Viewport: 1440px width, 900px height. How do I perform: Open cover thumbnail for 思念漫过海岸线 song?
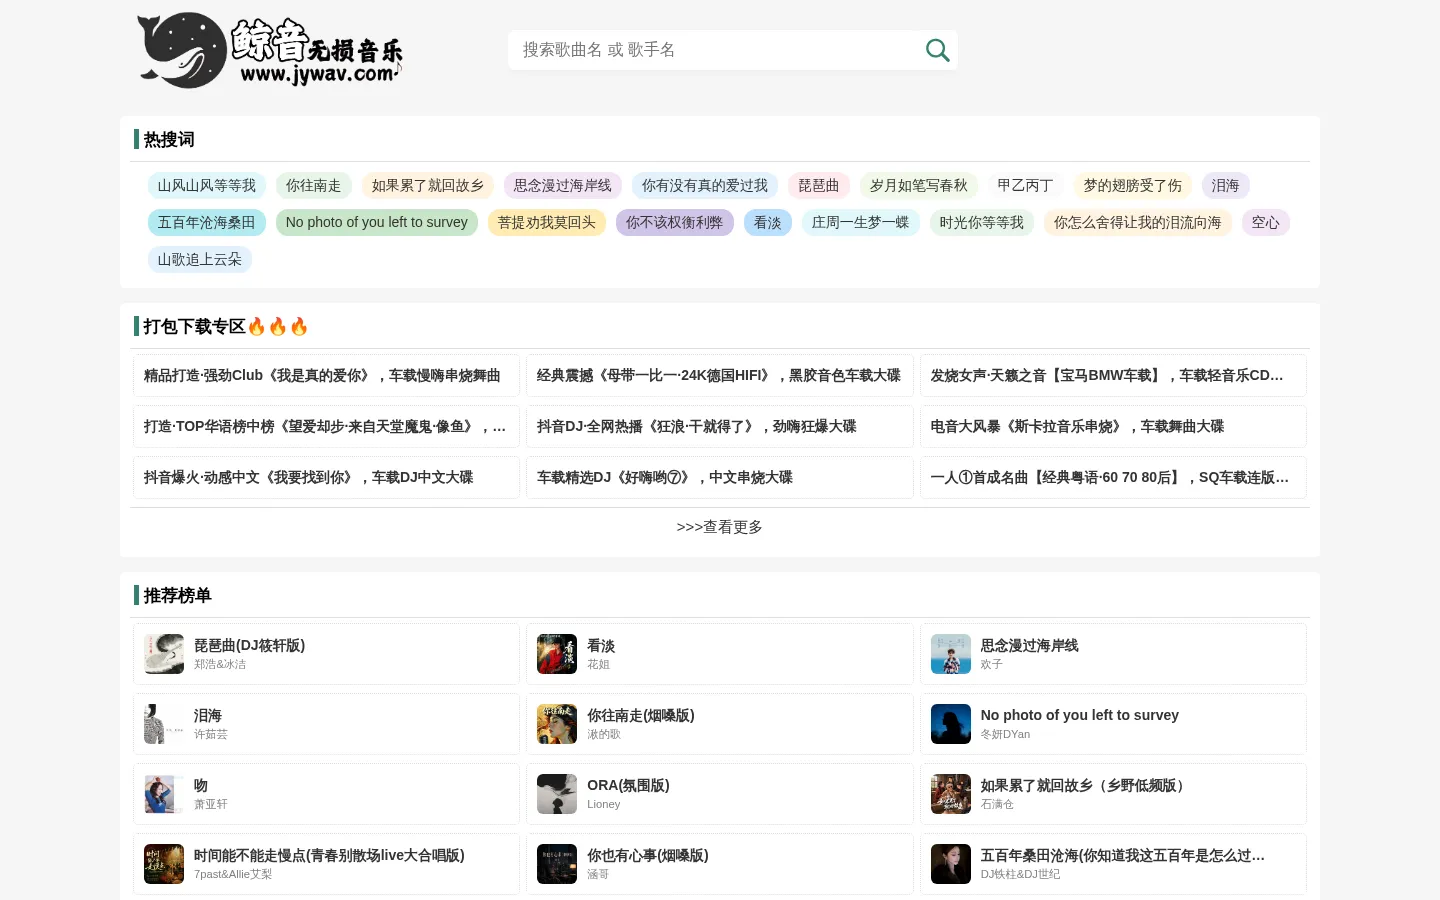(x=951, y=654)
